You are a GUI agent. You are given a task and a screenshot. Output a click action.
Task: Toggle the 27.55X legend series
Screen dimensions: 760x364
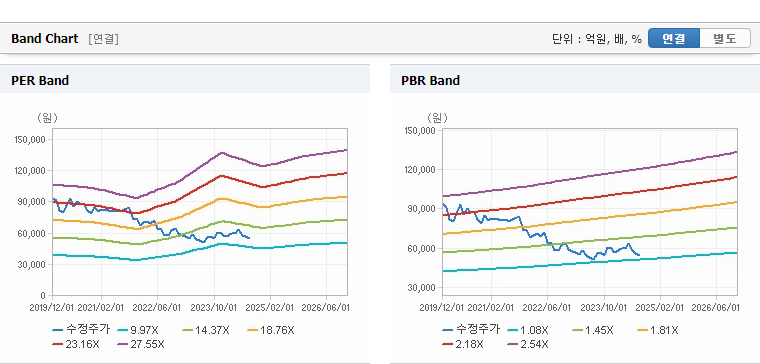141,344
